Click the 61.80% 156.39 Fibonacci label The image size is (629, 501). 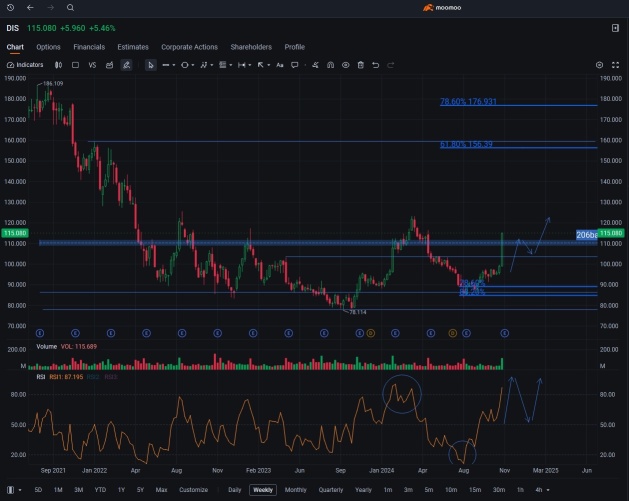coord(466,144)
